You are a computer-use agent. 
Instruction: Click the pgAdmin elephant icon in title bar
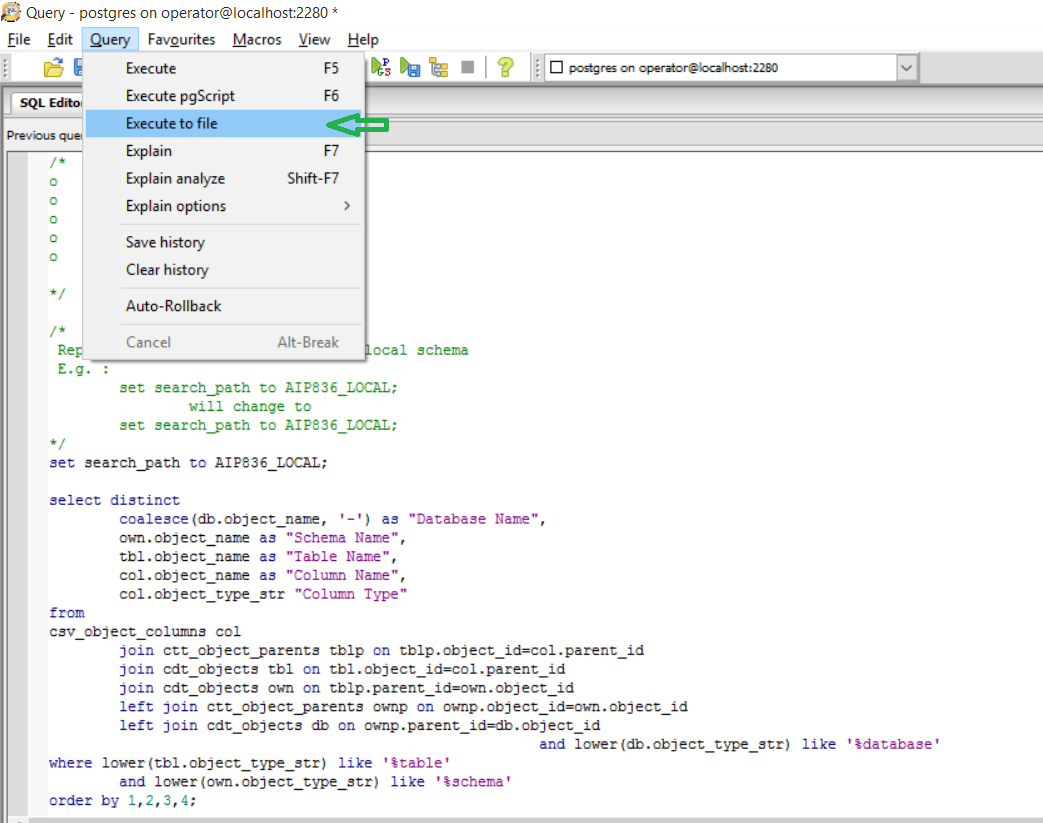pos(12,12)
